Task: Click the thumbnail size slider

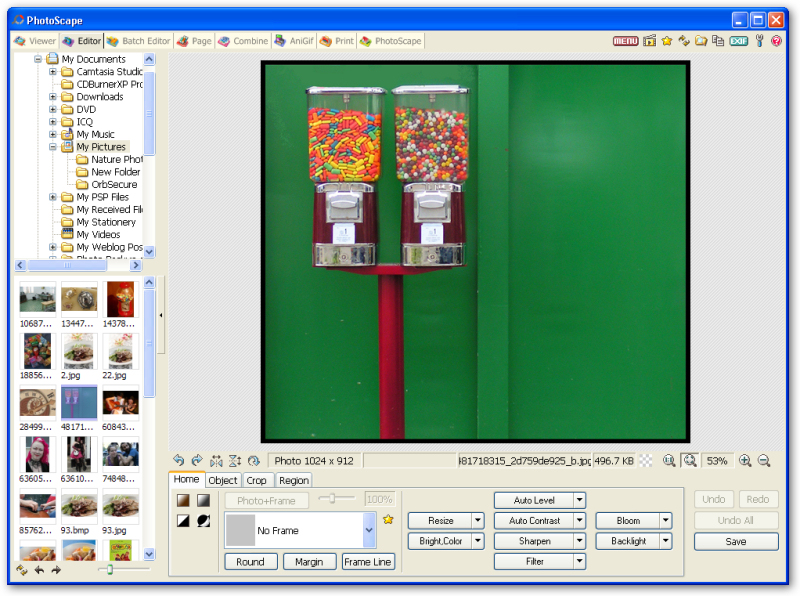Action: pyautogui.click(x=110, y=570)
